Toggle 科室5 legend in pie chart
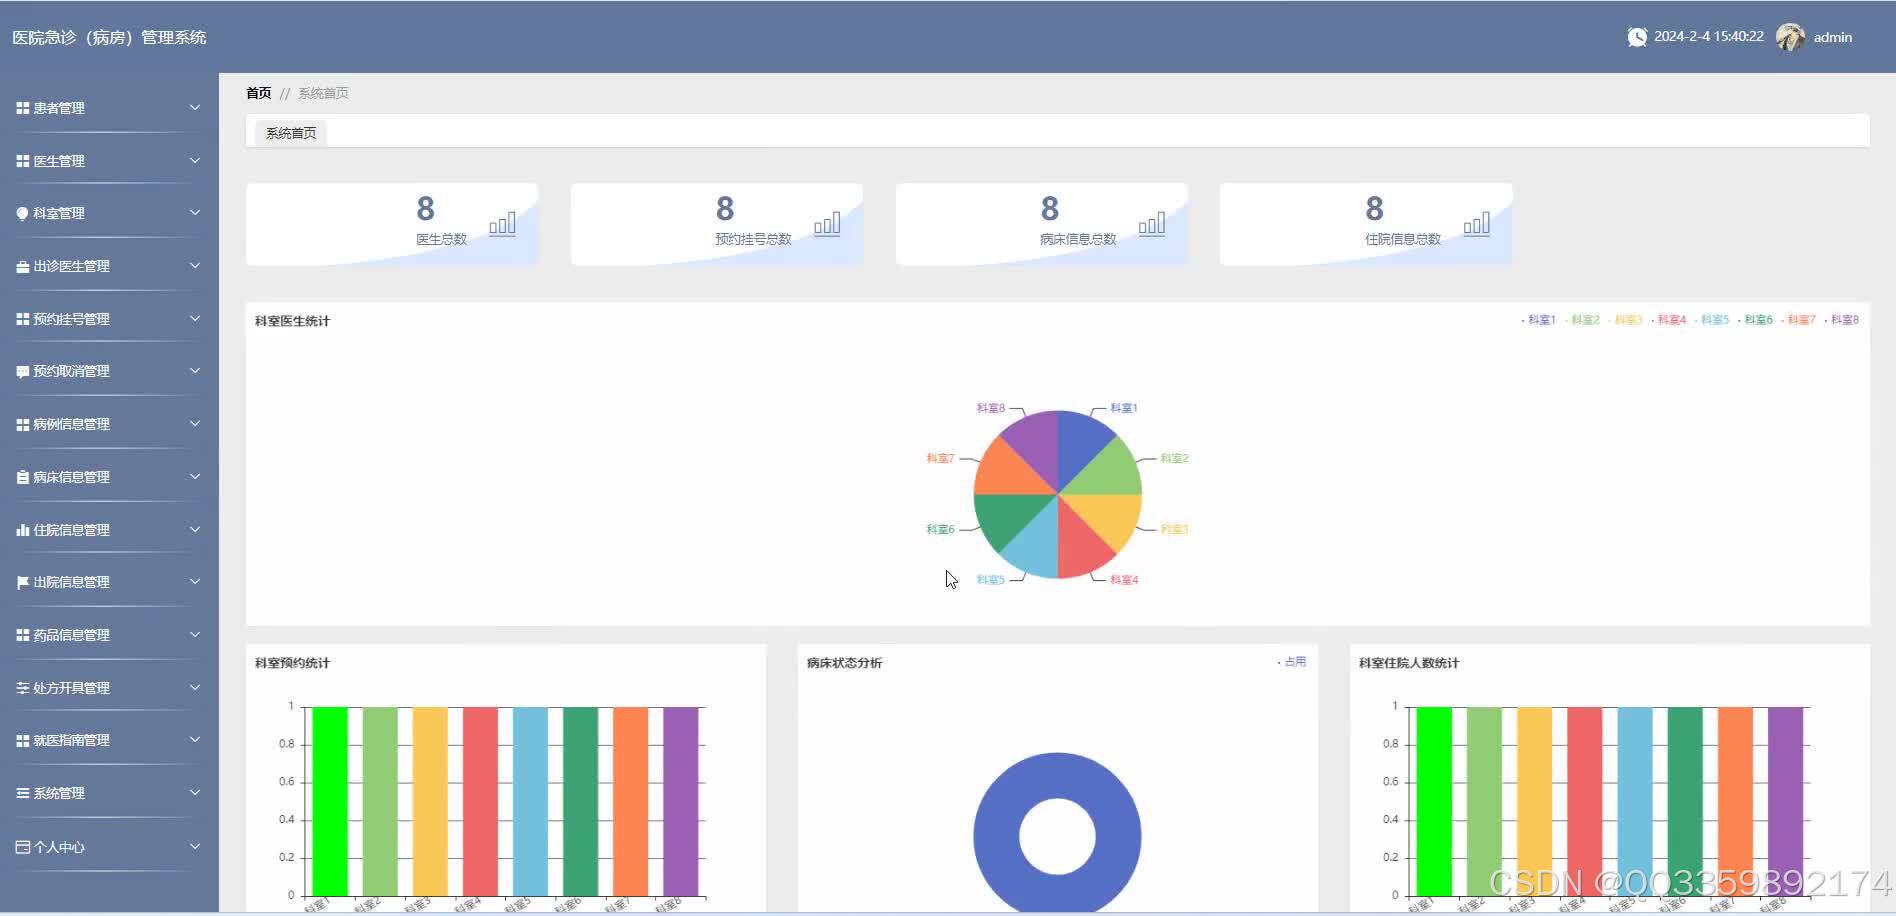Image resolution: width=1896 pixels, height=916 pixels. 1712,320
